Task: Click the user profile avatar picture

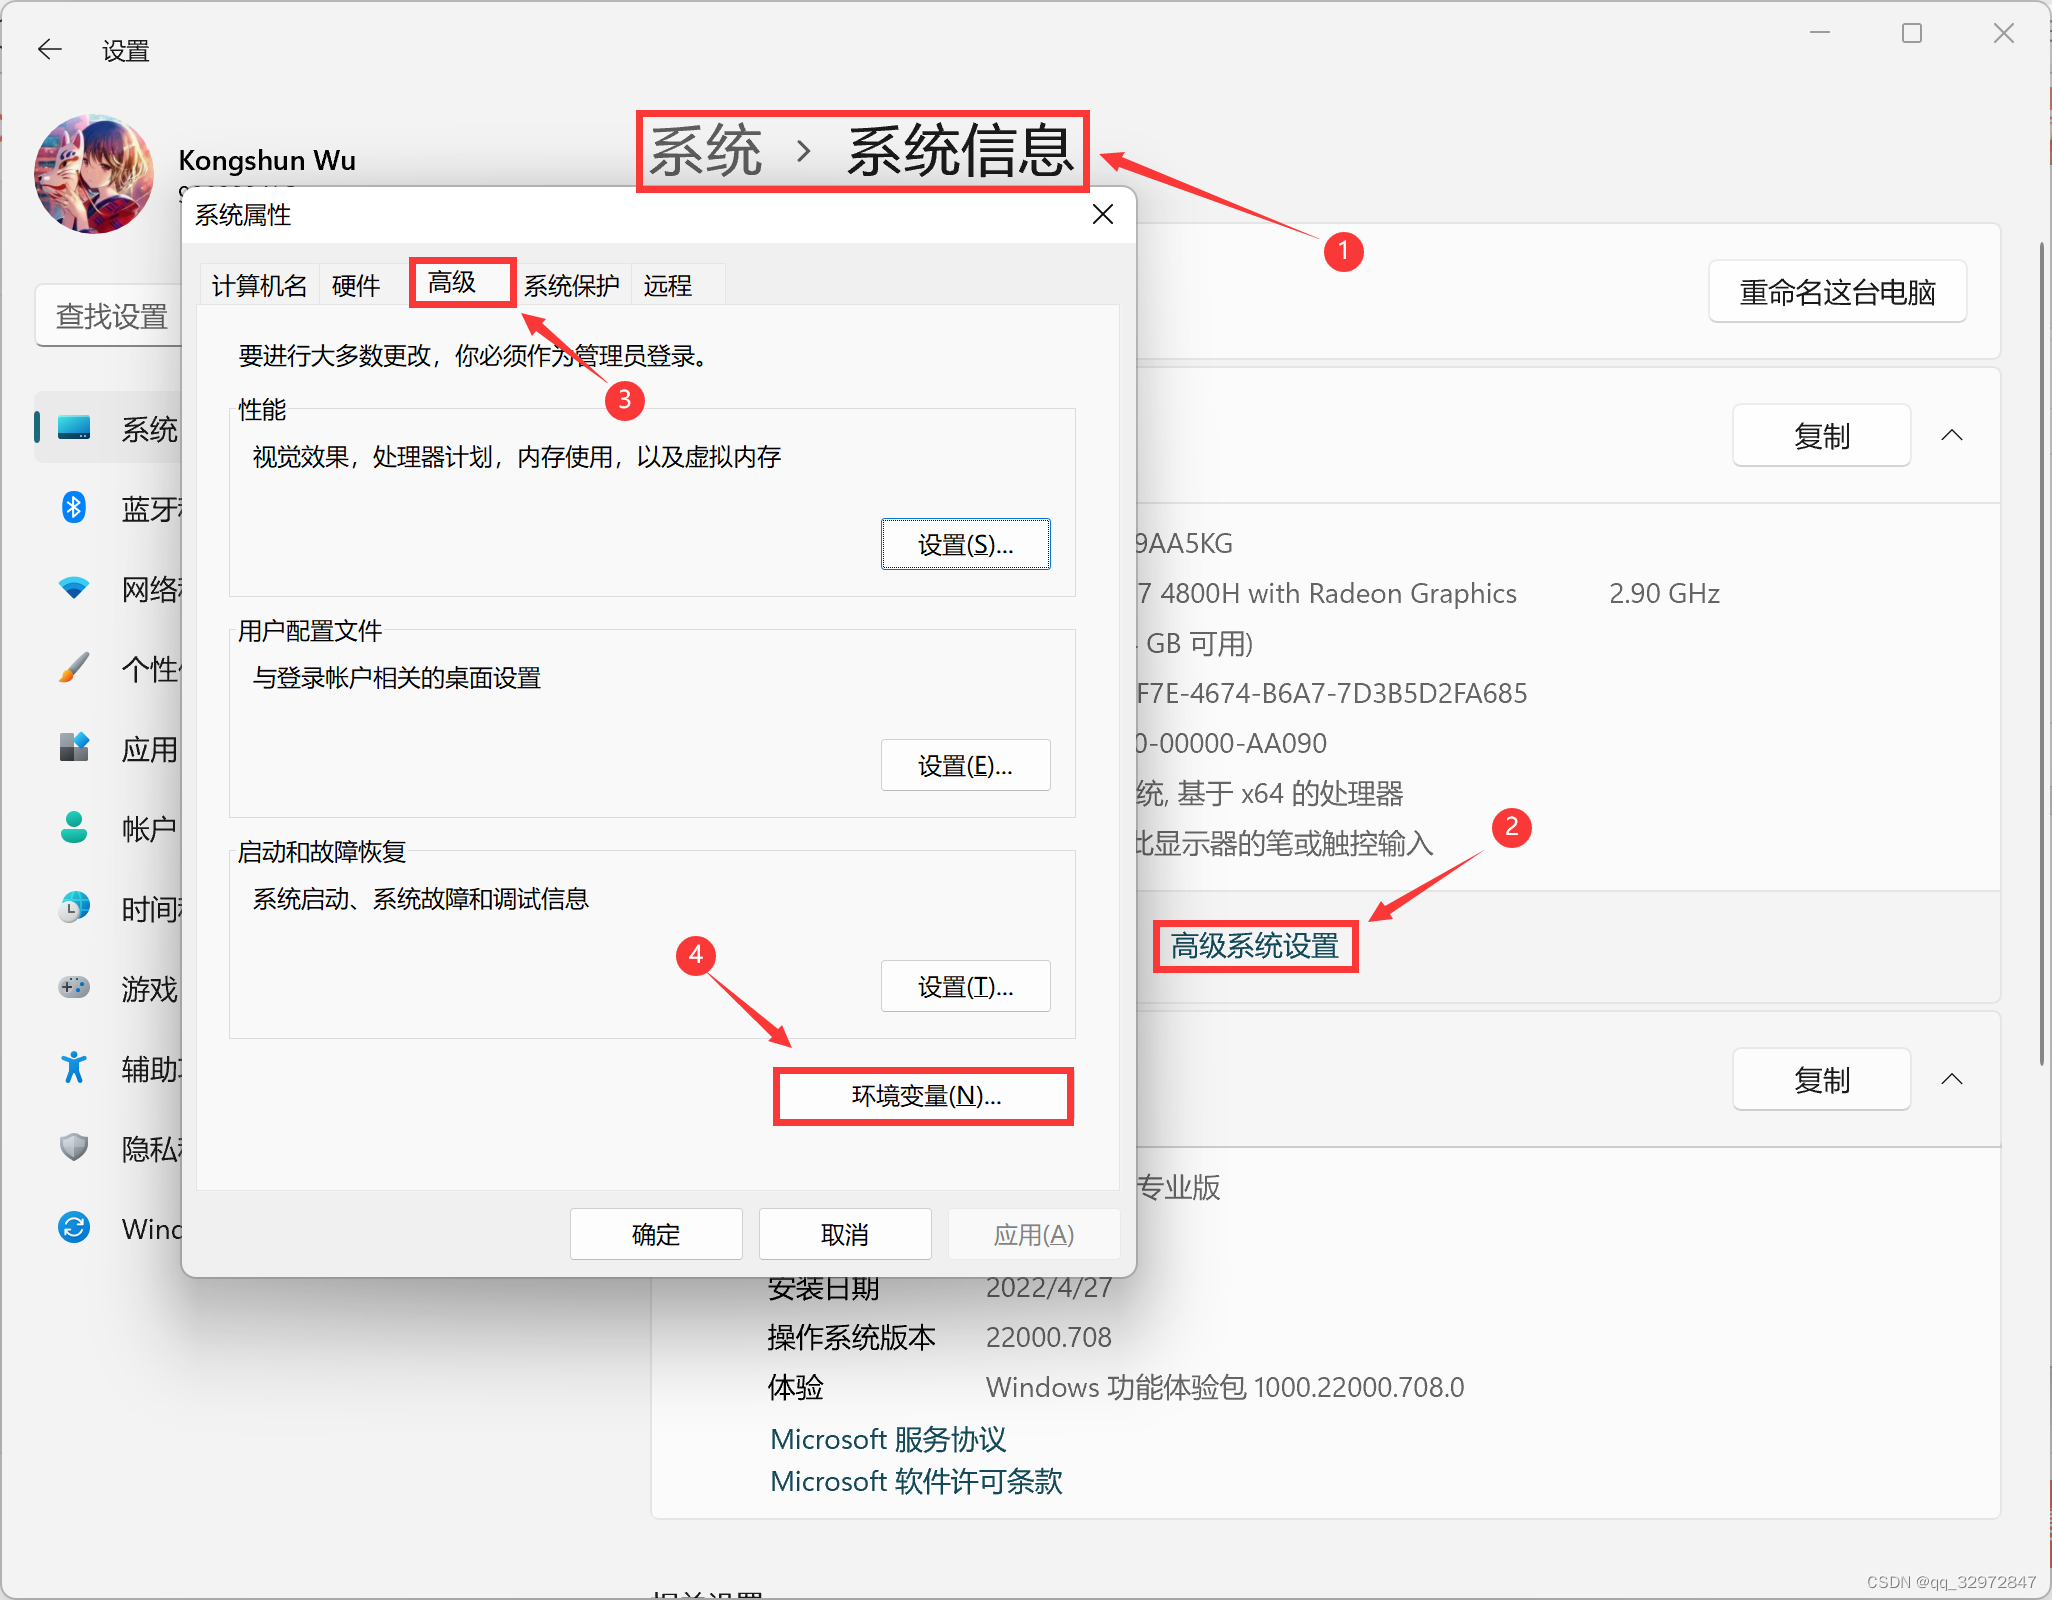Action: click(x=94, y=174)
